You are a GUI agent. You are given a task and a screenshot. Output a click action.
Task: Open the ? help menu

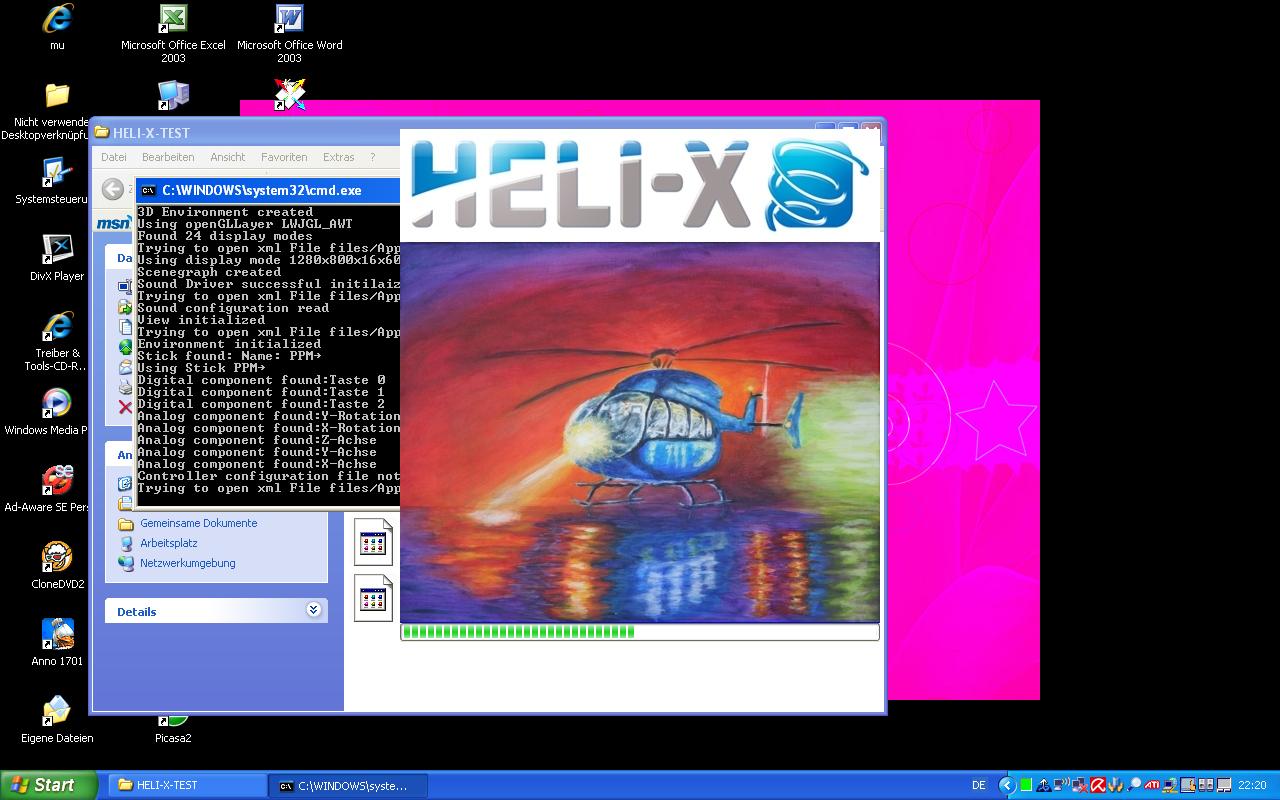(372, 157)
